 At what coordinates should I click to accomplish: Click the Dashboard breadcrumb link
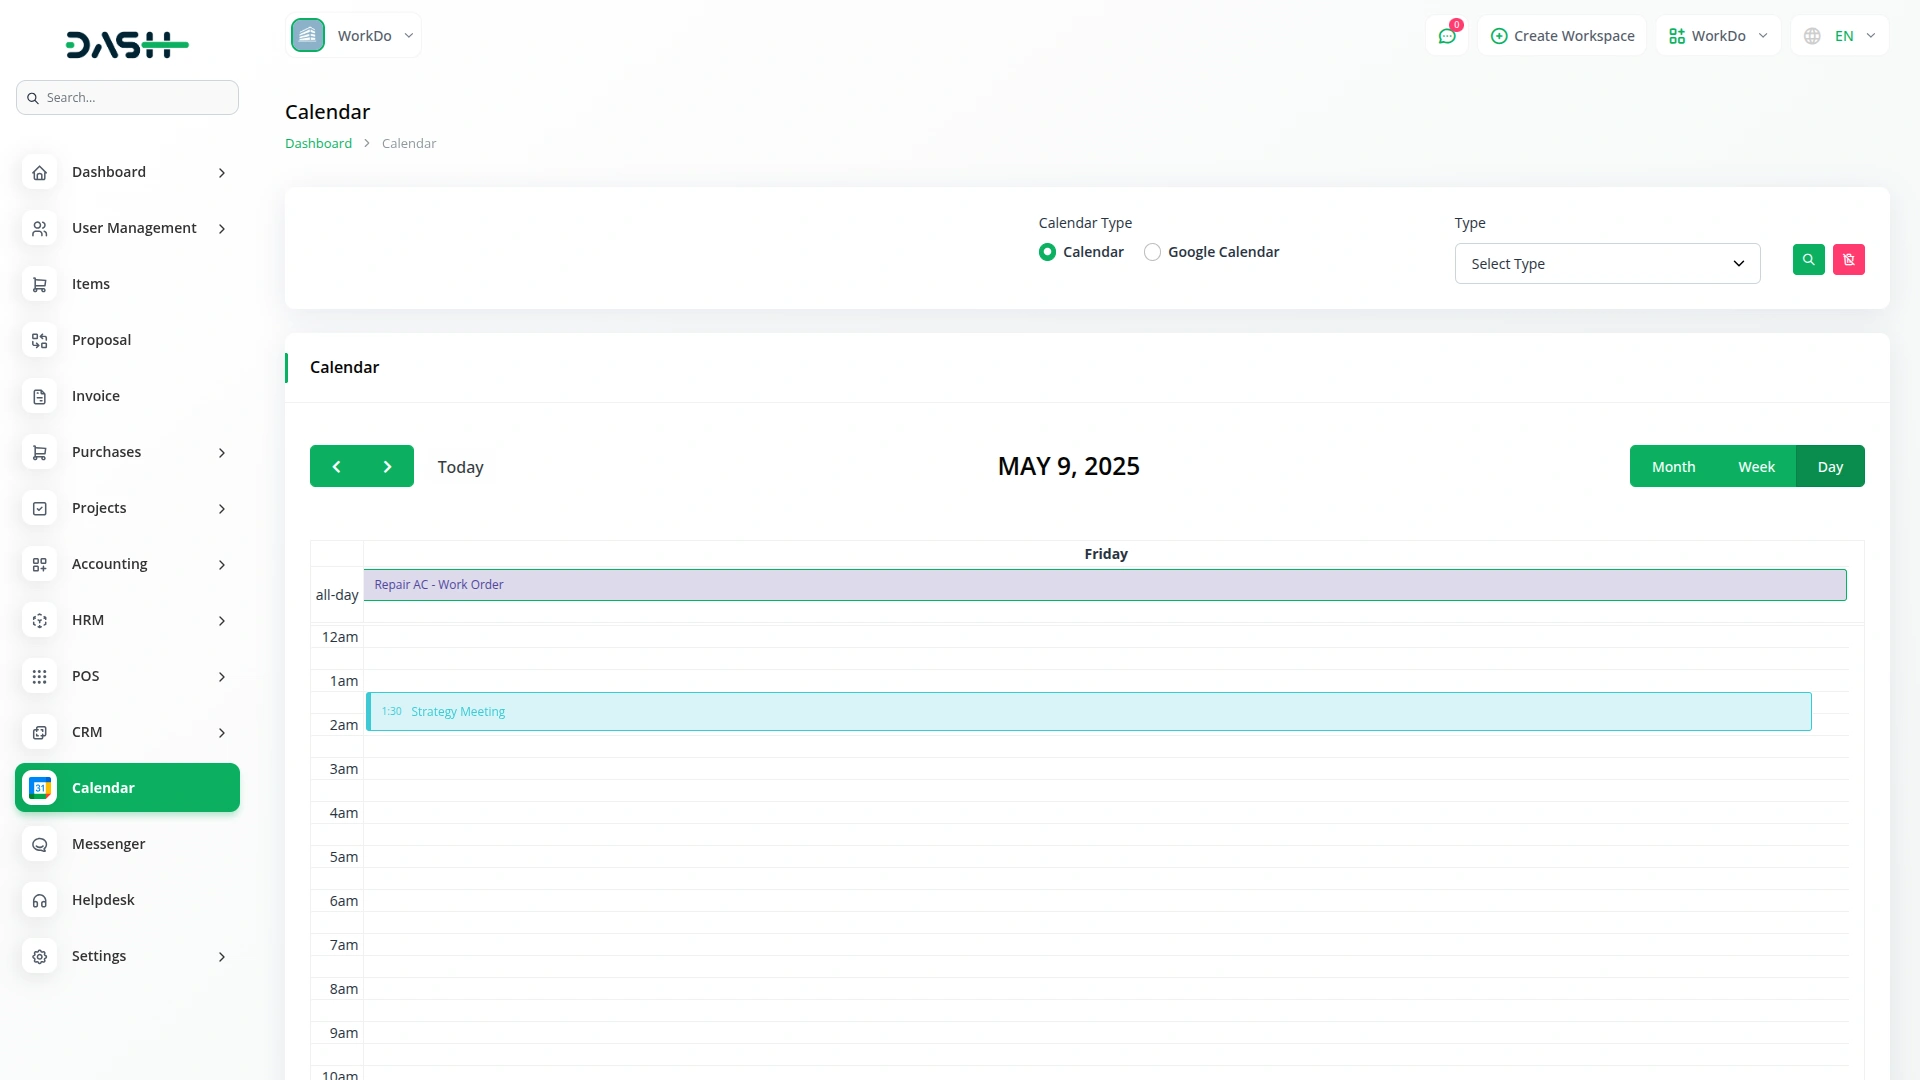click(x=318, y=143)
